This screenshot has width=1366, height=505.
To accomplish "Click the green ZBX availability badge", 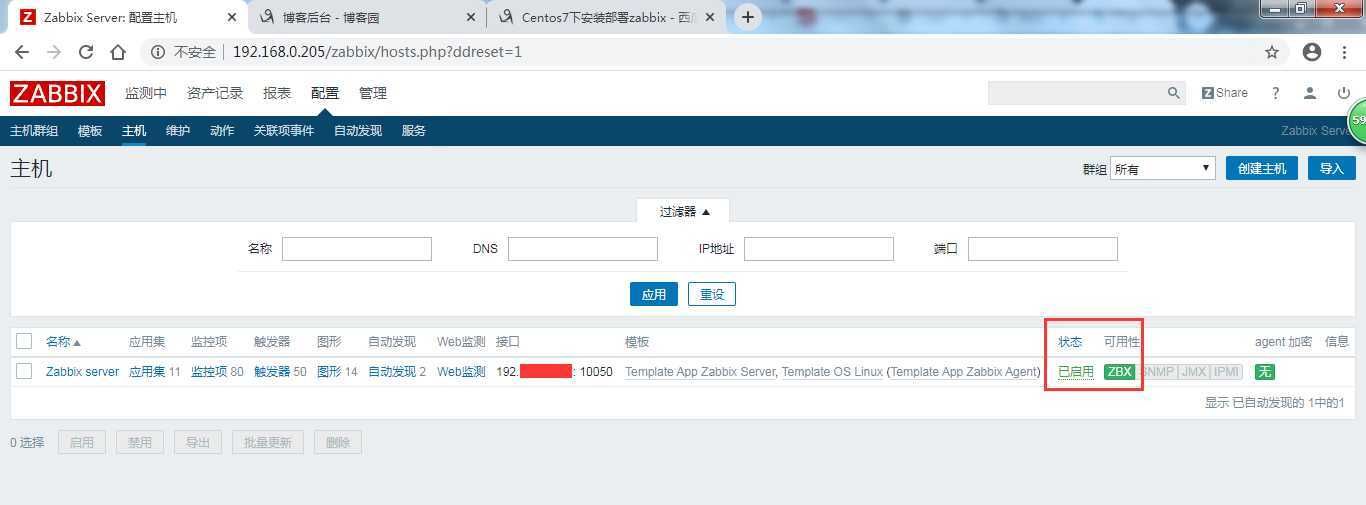I will [1119, 372].
